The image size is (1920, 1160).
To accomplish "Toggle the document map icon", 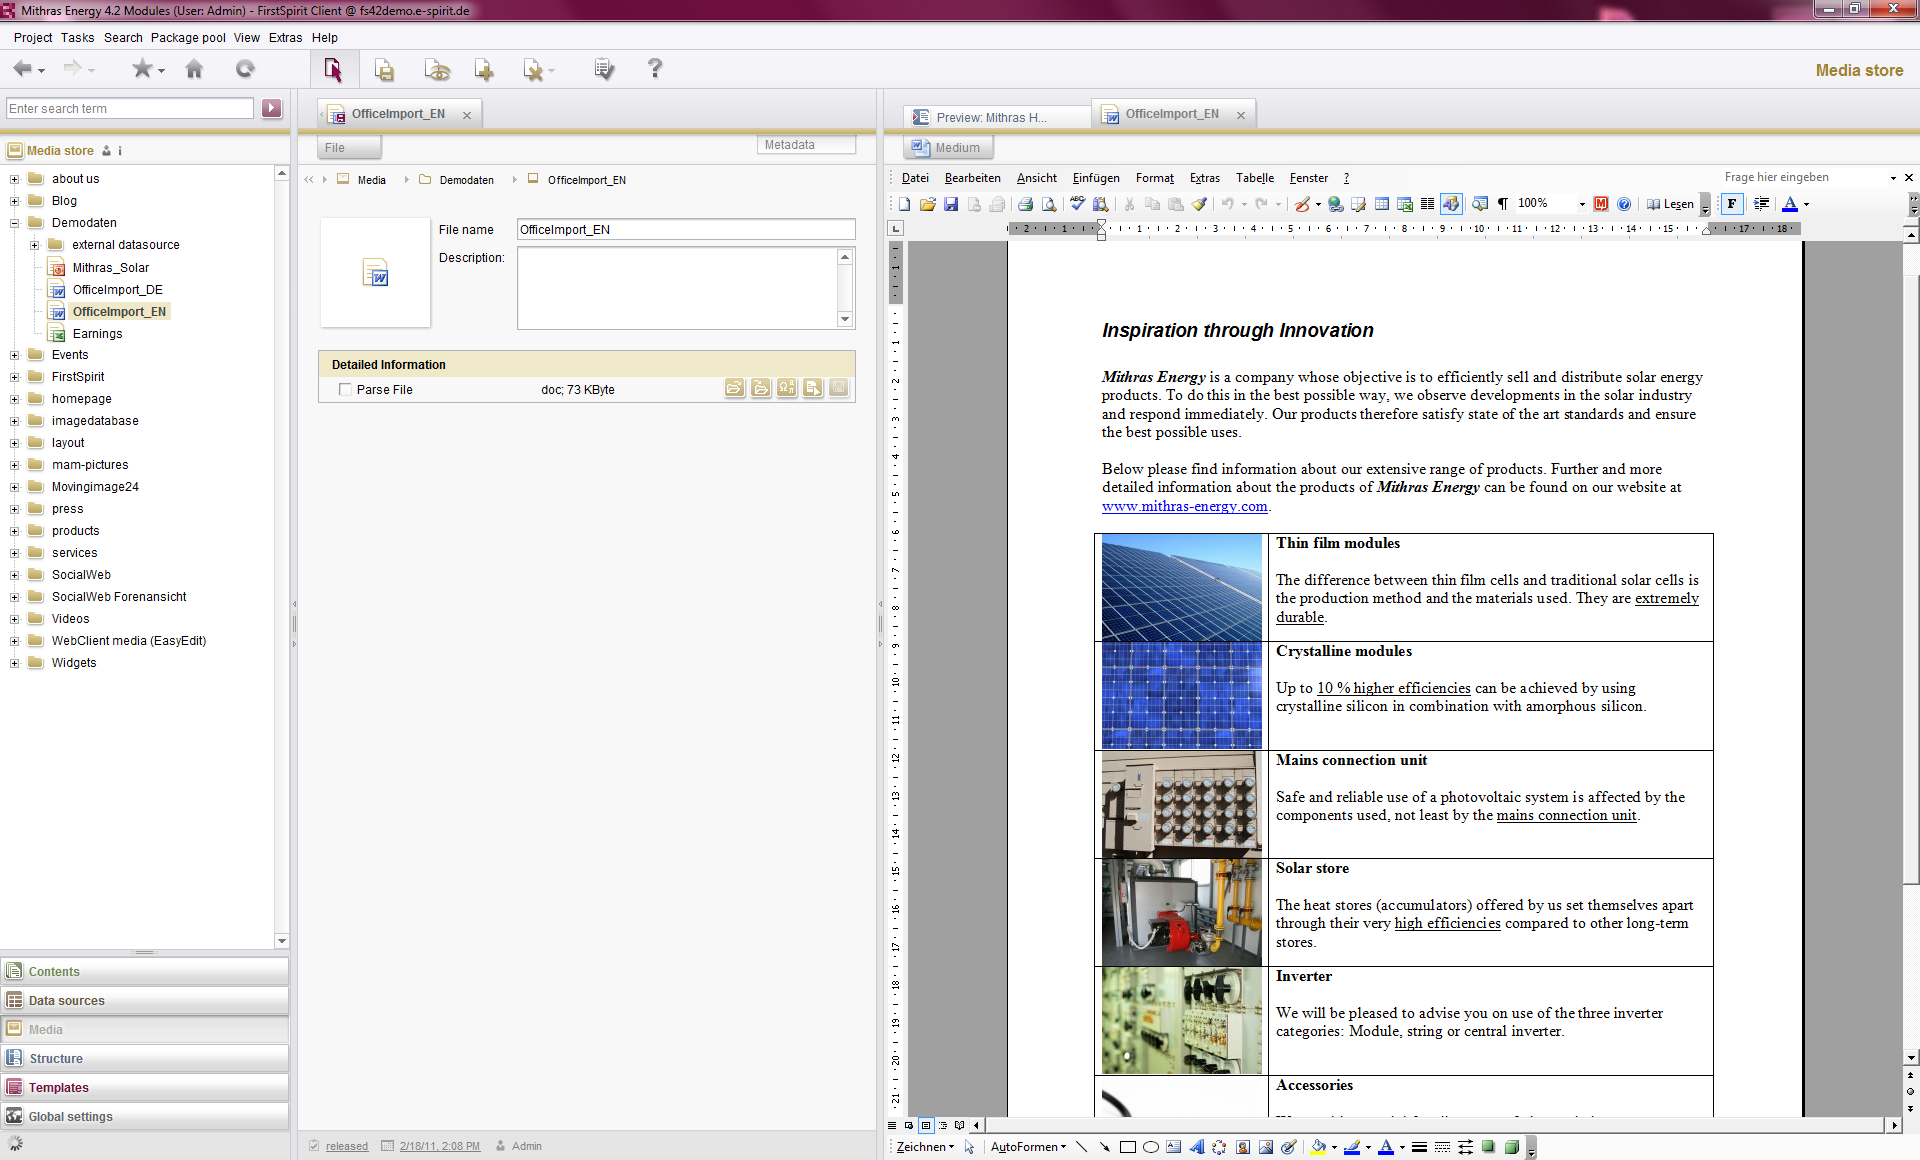I will pyautogui.click(x=1480, y=204).
